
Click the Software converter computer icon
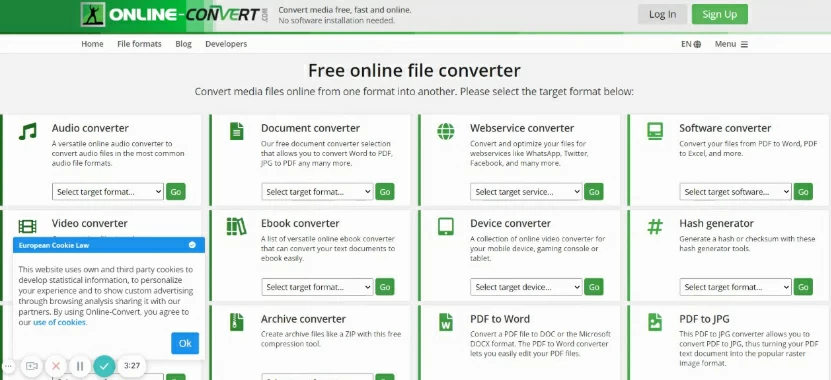coord(655,131)
